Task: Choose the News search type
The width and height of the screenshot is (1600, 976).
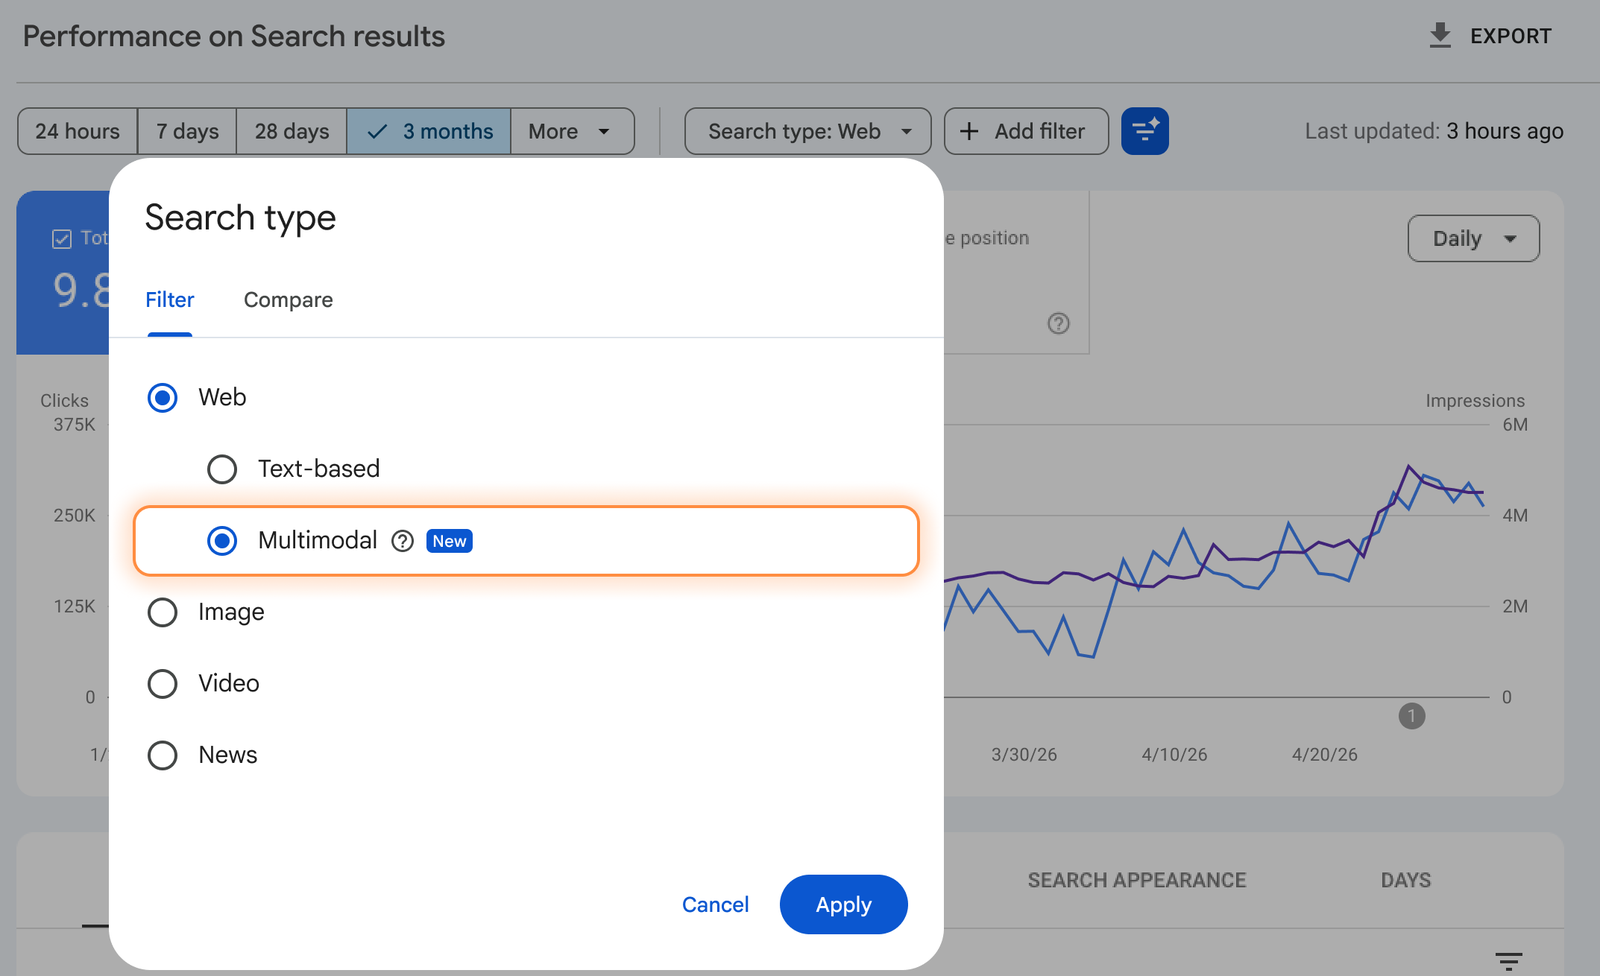Action: pos(162,755)
